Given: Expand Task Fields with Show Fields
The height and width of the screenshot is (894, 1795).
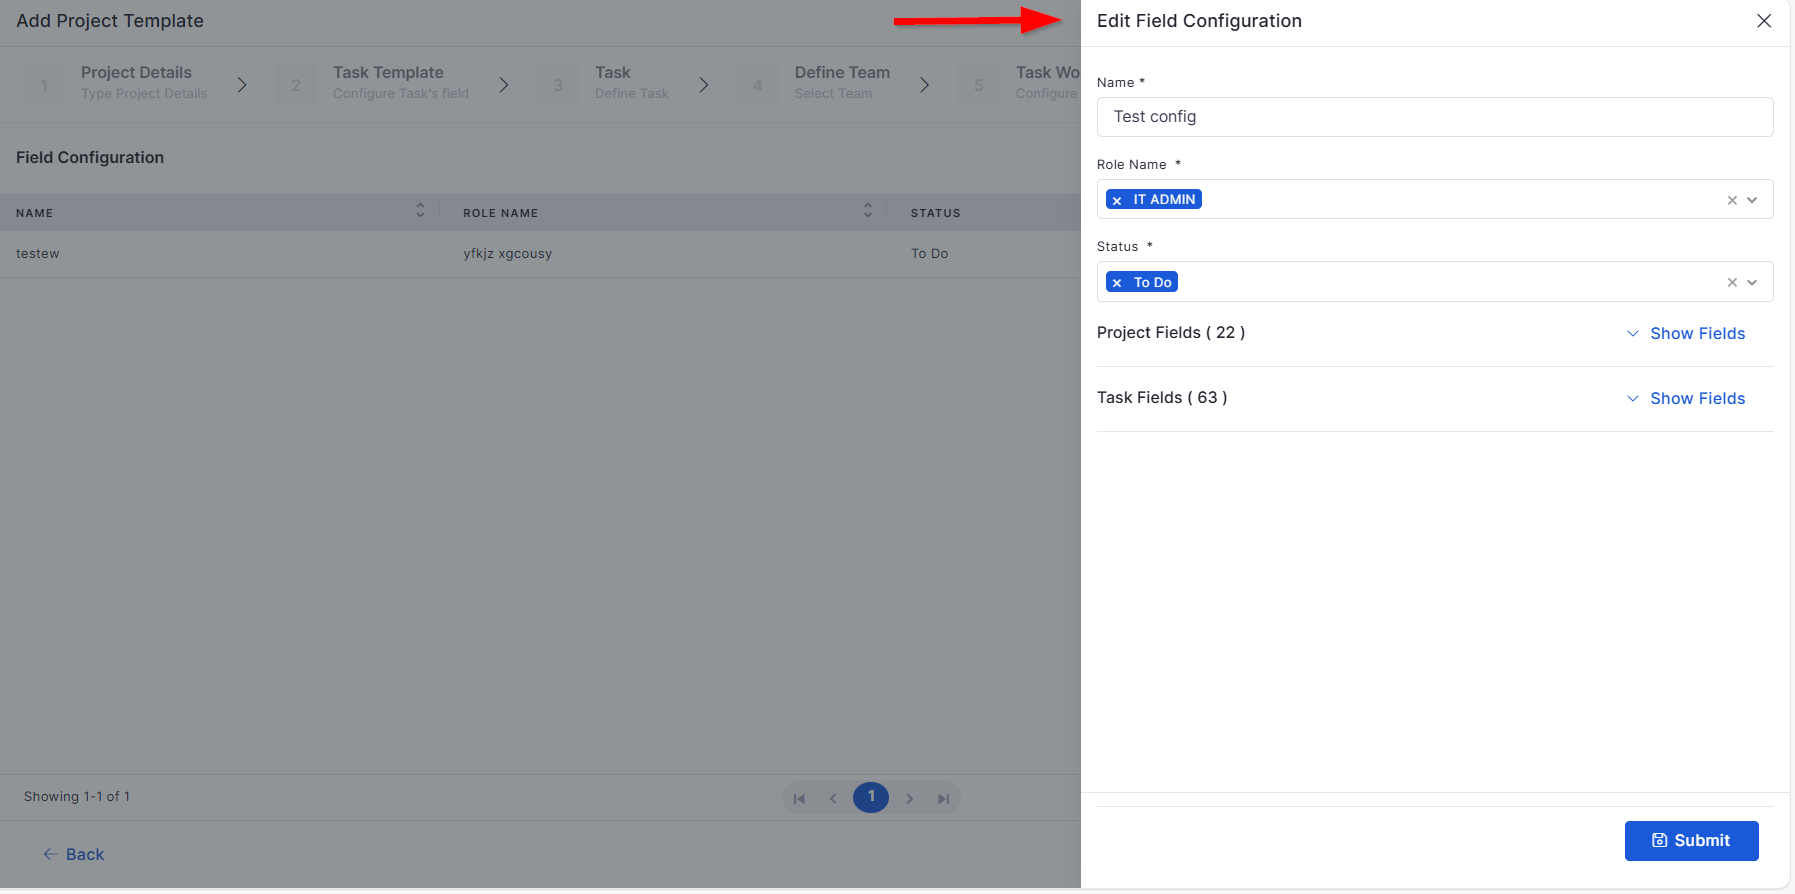Looking at the screenshot, I should (x=1686, y=398).
